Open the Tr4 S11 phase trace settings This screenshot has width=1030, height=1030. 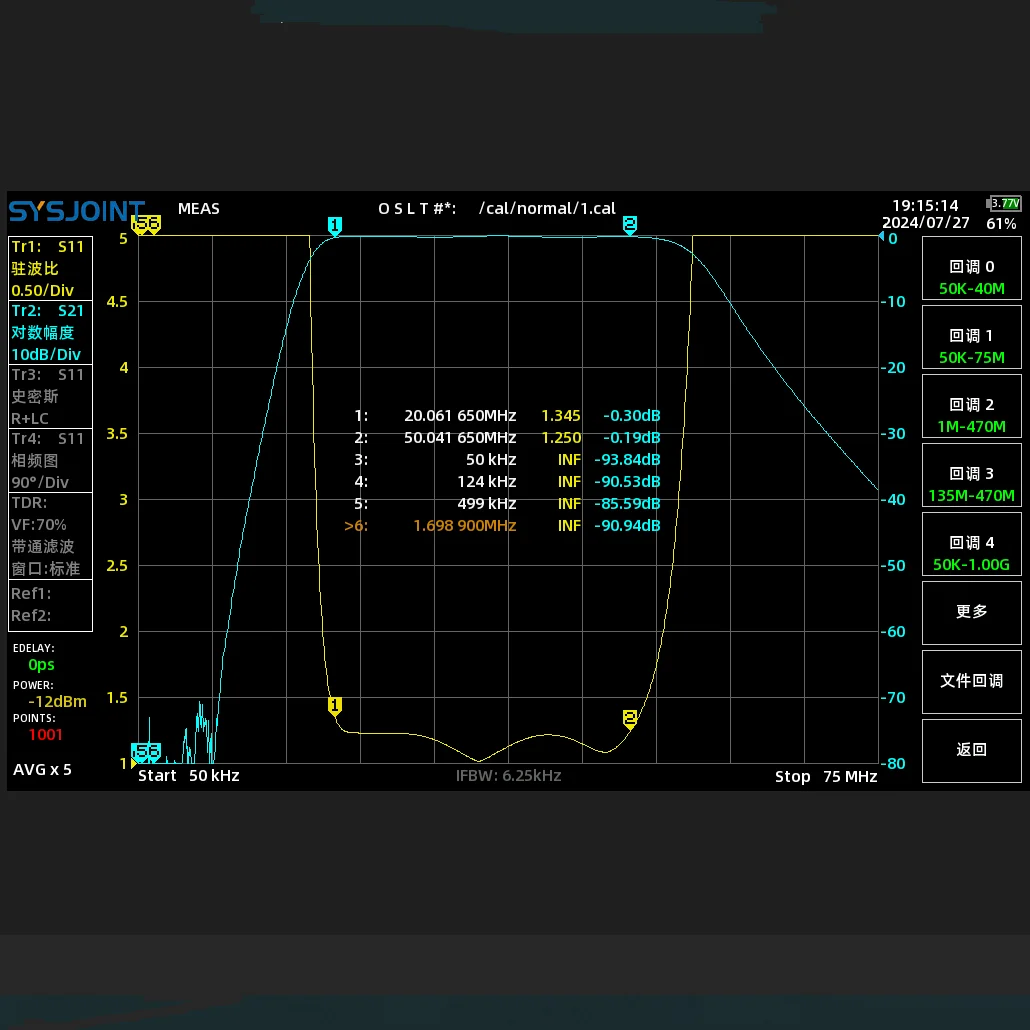(x=50, y=460)
